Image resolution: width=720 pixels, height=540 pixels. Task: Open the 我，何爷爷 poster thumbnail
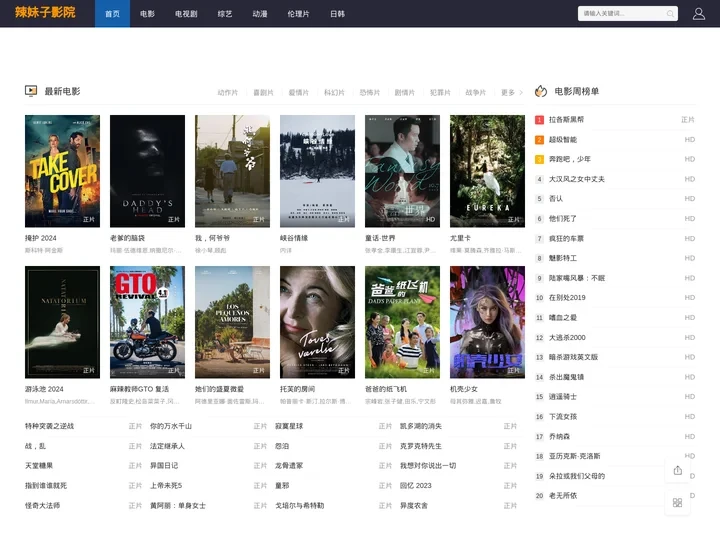[232, 171]
